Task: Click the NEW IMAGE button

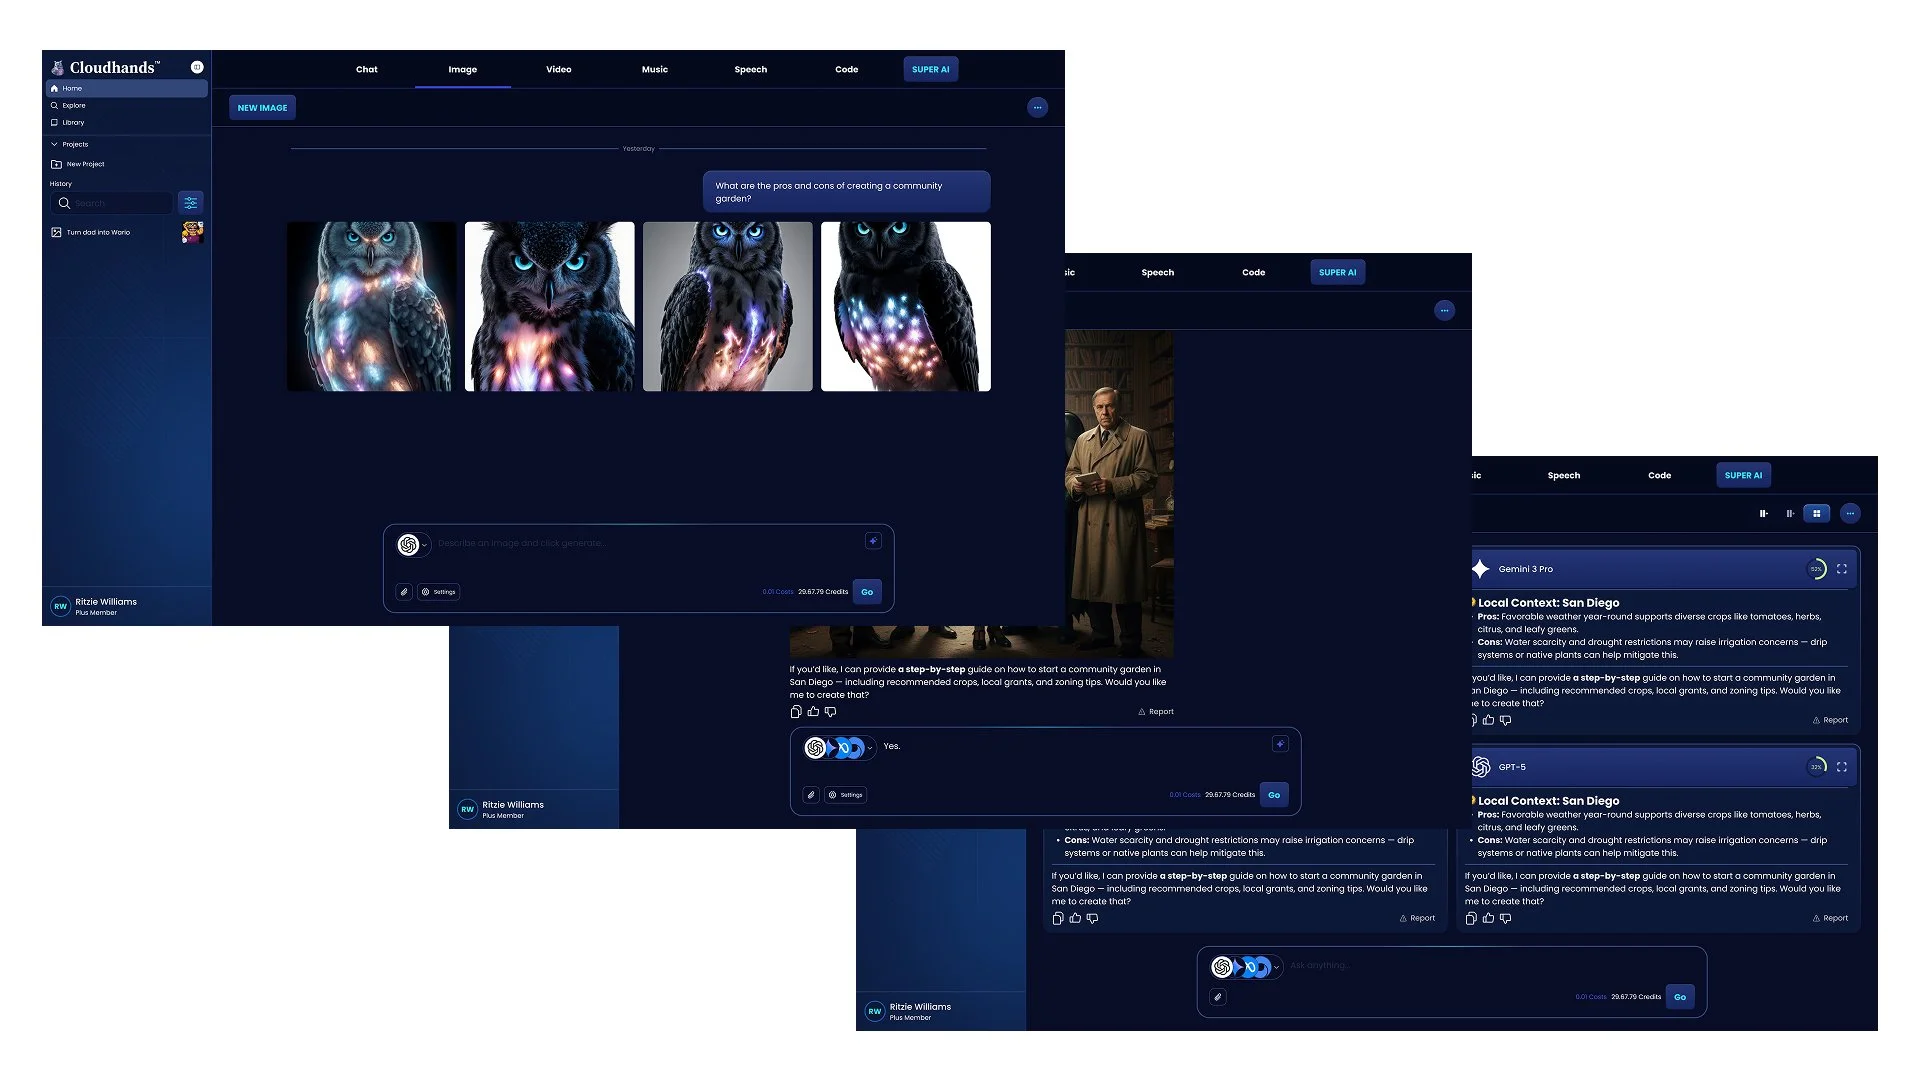Action: coord(262,108)
